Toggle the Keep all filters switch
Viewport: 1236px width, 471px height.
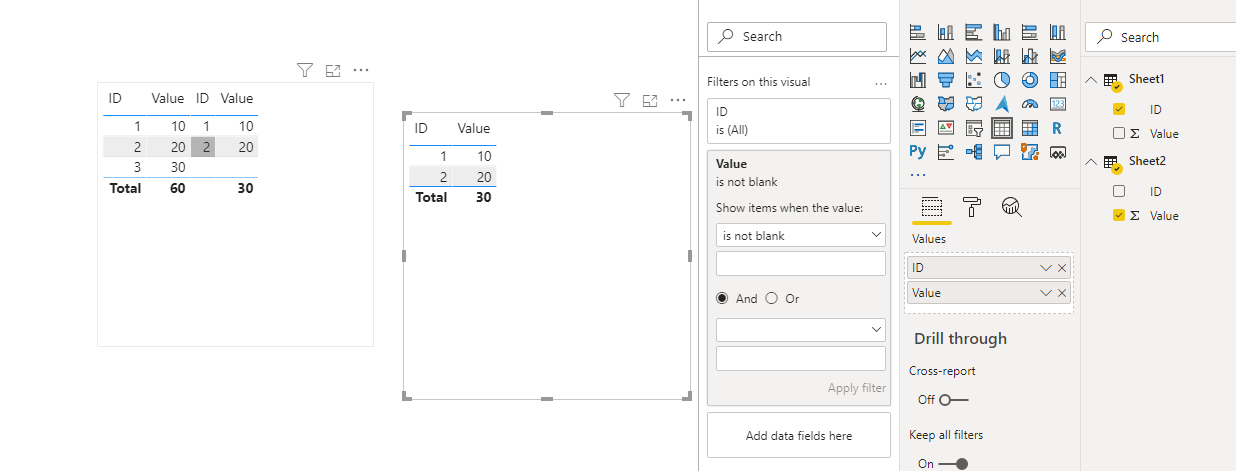click(x=954, y=463)
